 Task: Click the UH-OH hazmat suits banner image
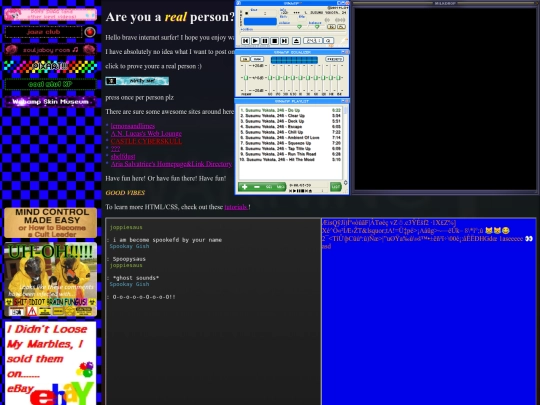coord(50,280)
